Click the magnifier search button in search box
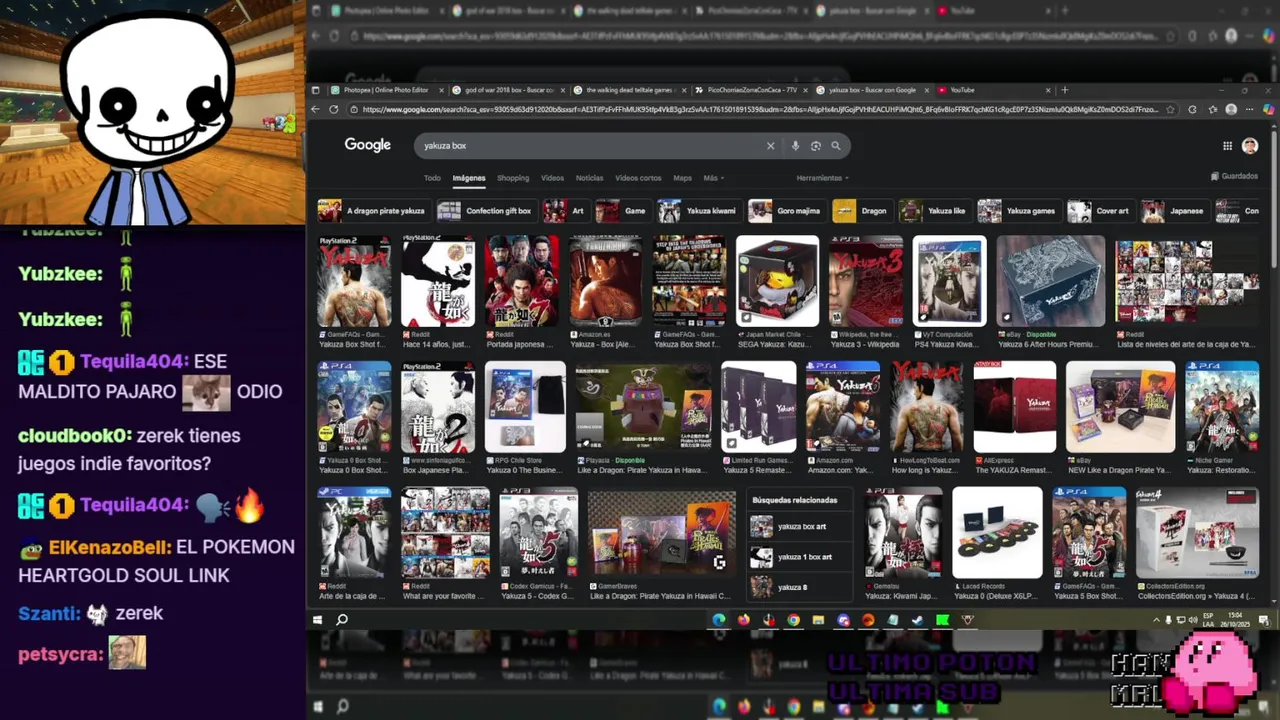This screenshot has height=720, width=1280. pyautogui.click(x=836, y=146)
